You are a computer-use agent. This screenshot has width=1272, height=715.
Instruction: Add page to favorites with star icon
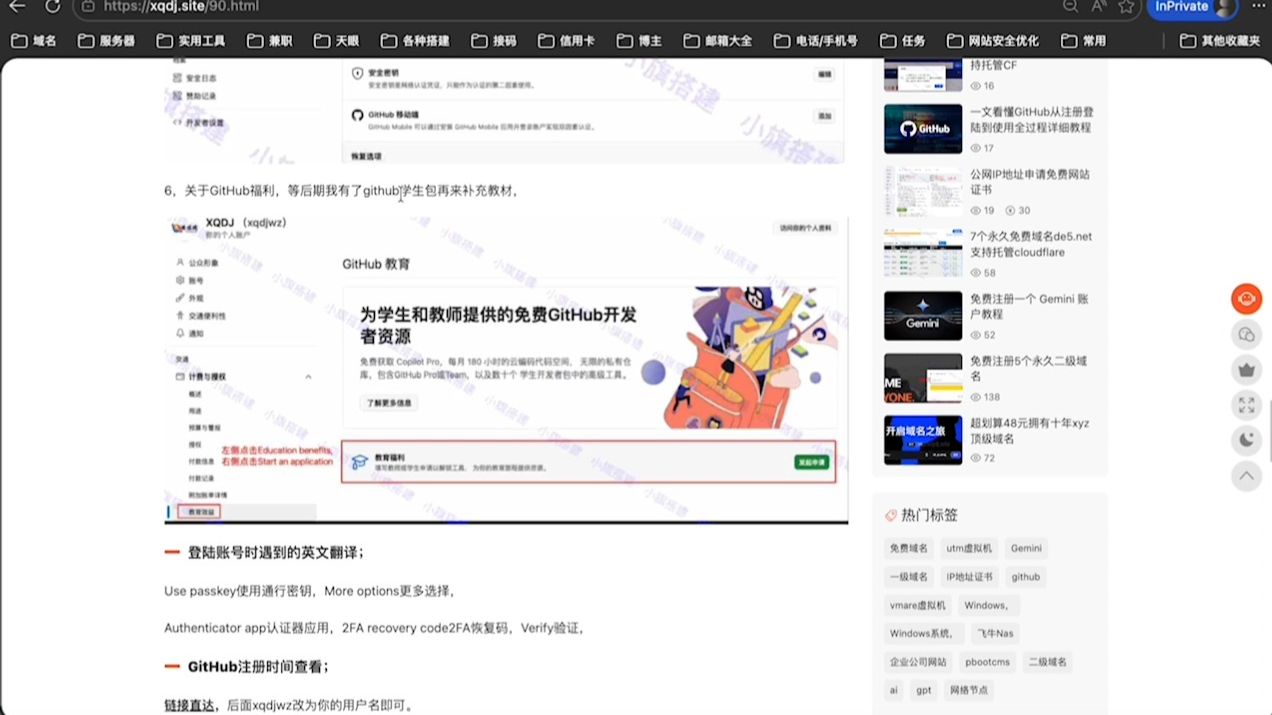coord(1126,7)
